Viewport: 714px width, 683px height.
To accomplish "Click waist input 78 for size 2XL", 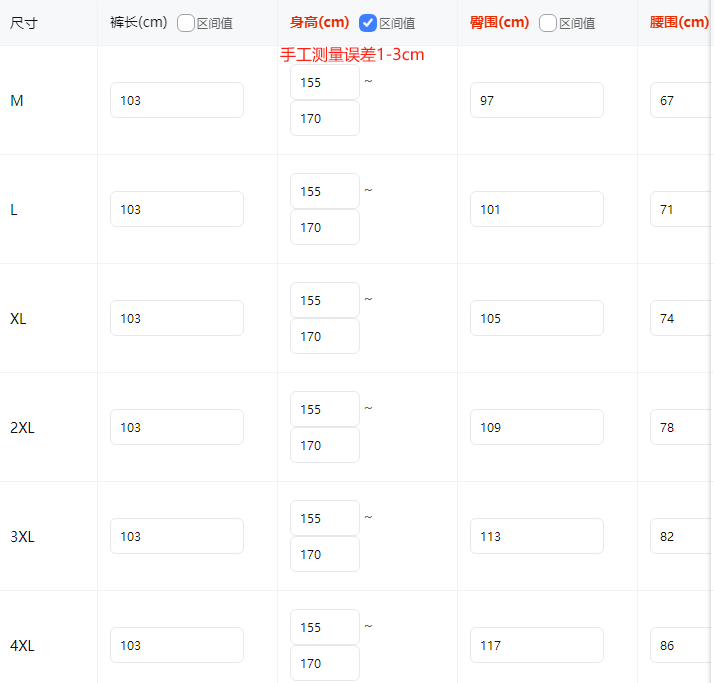I will [681, 427].
